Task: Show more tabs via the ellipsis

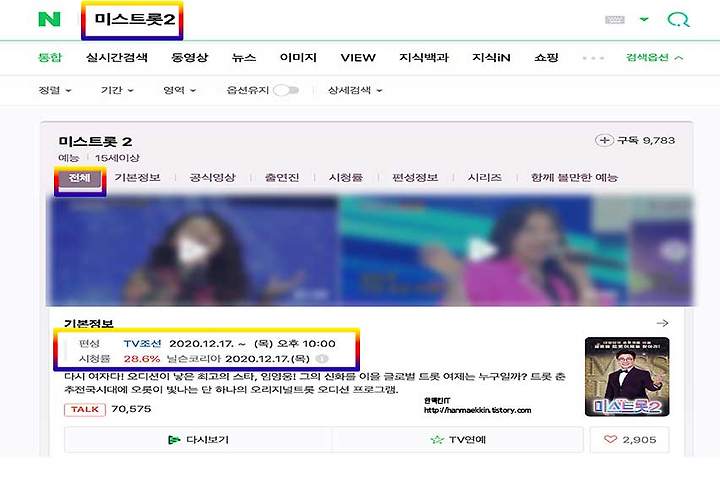Action: [x=593, y=58]
